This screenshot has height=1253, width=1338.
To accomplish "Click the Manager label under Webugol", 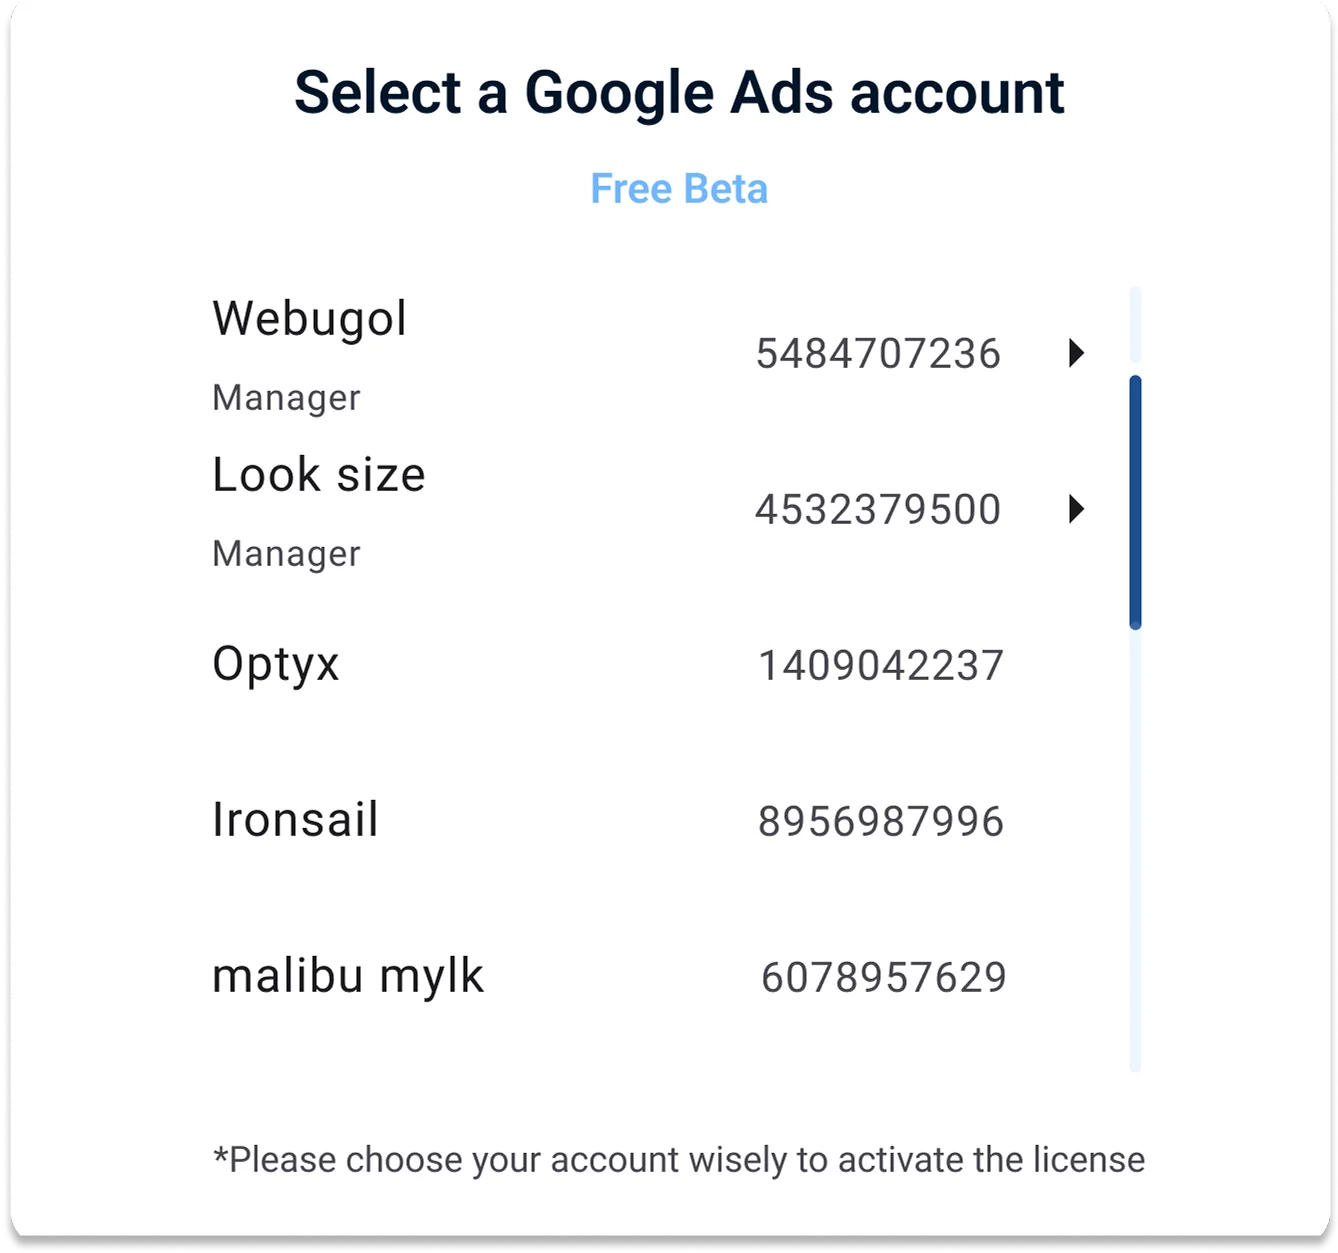I will [x=286, y=398].
